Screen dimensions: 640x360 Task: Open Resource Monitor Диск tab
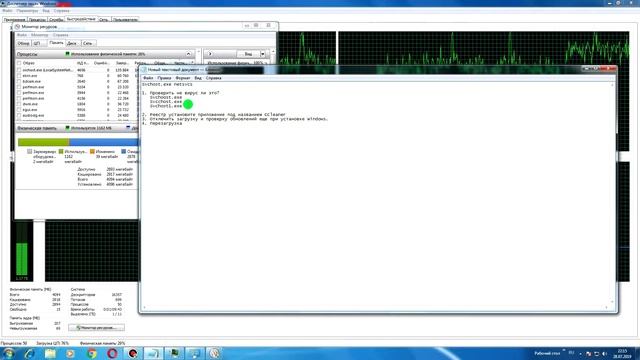click(72, 43)
